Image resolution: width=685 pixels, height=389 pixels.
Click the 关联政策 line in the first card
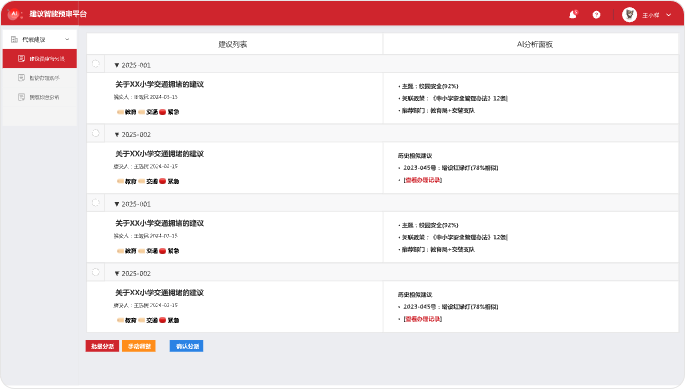pos(453,98)
